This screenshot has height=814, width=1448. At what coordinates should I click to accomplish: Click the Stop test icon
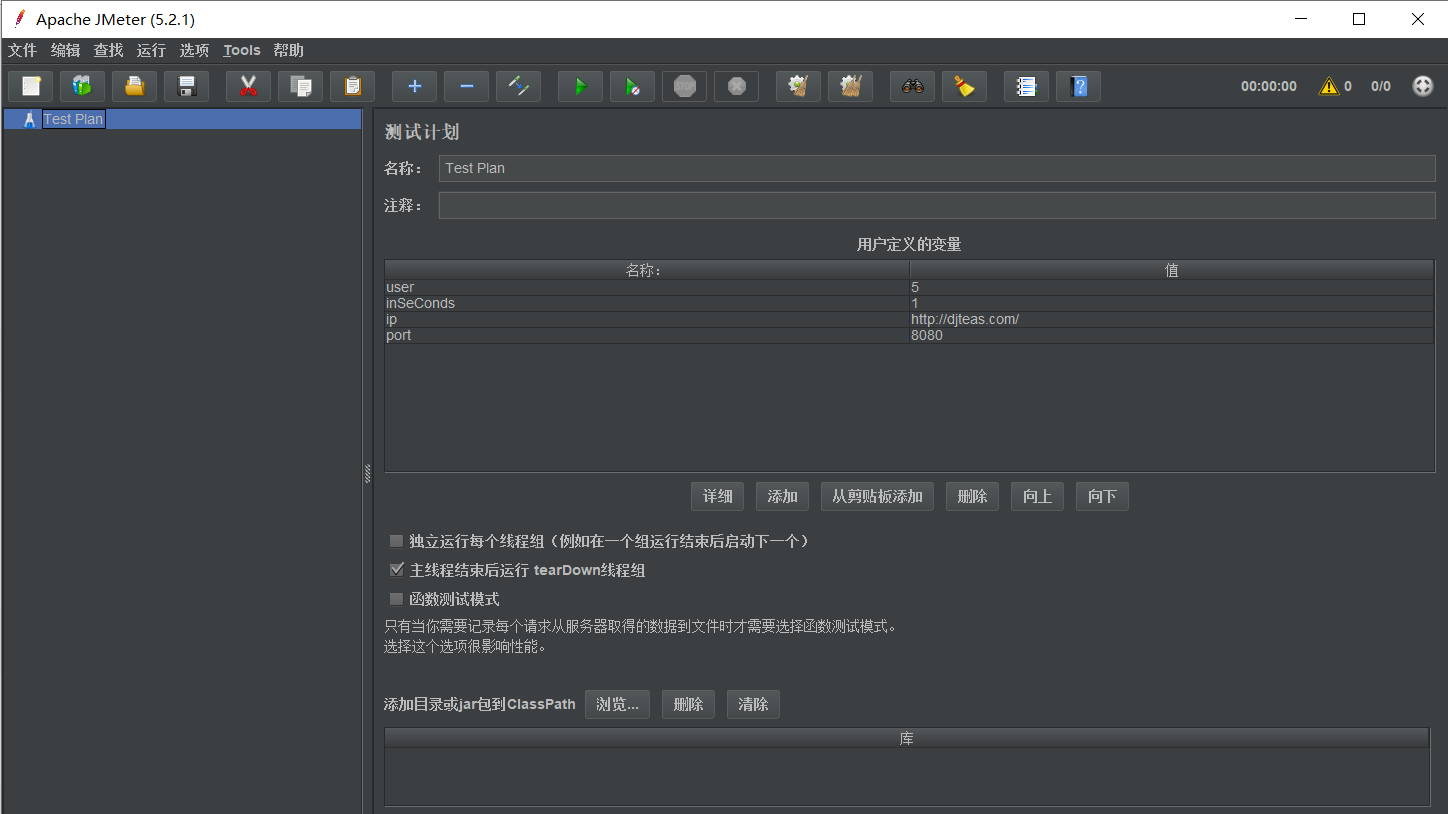click(684, 86)
